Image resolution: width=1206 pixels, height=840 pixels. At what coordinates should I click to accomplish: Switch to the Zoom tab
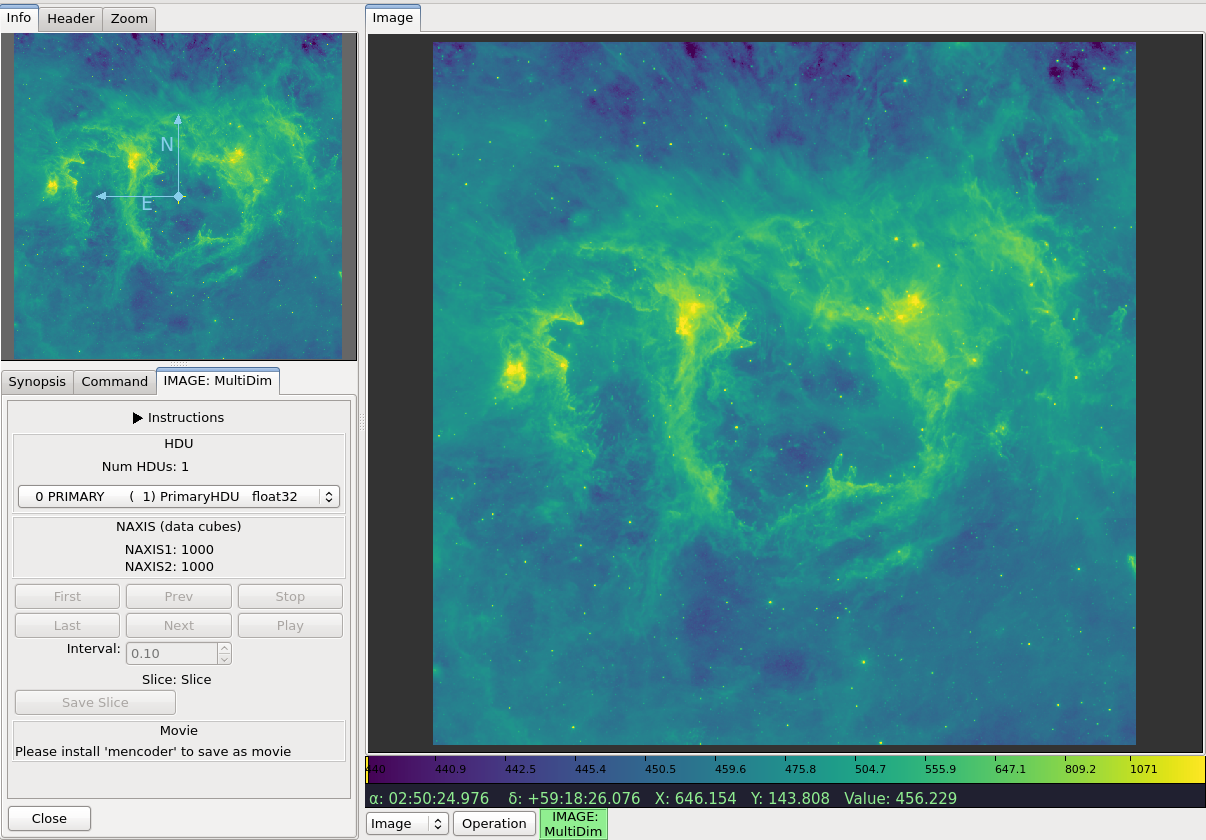click(129, 18)
